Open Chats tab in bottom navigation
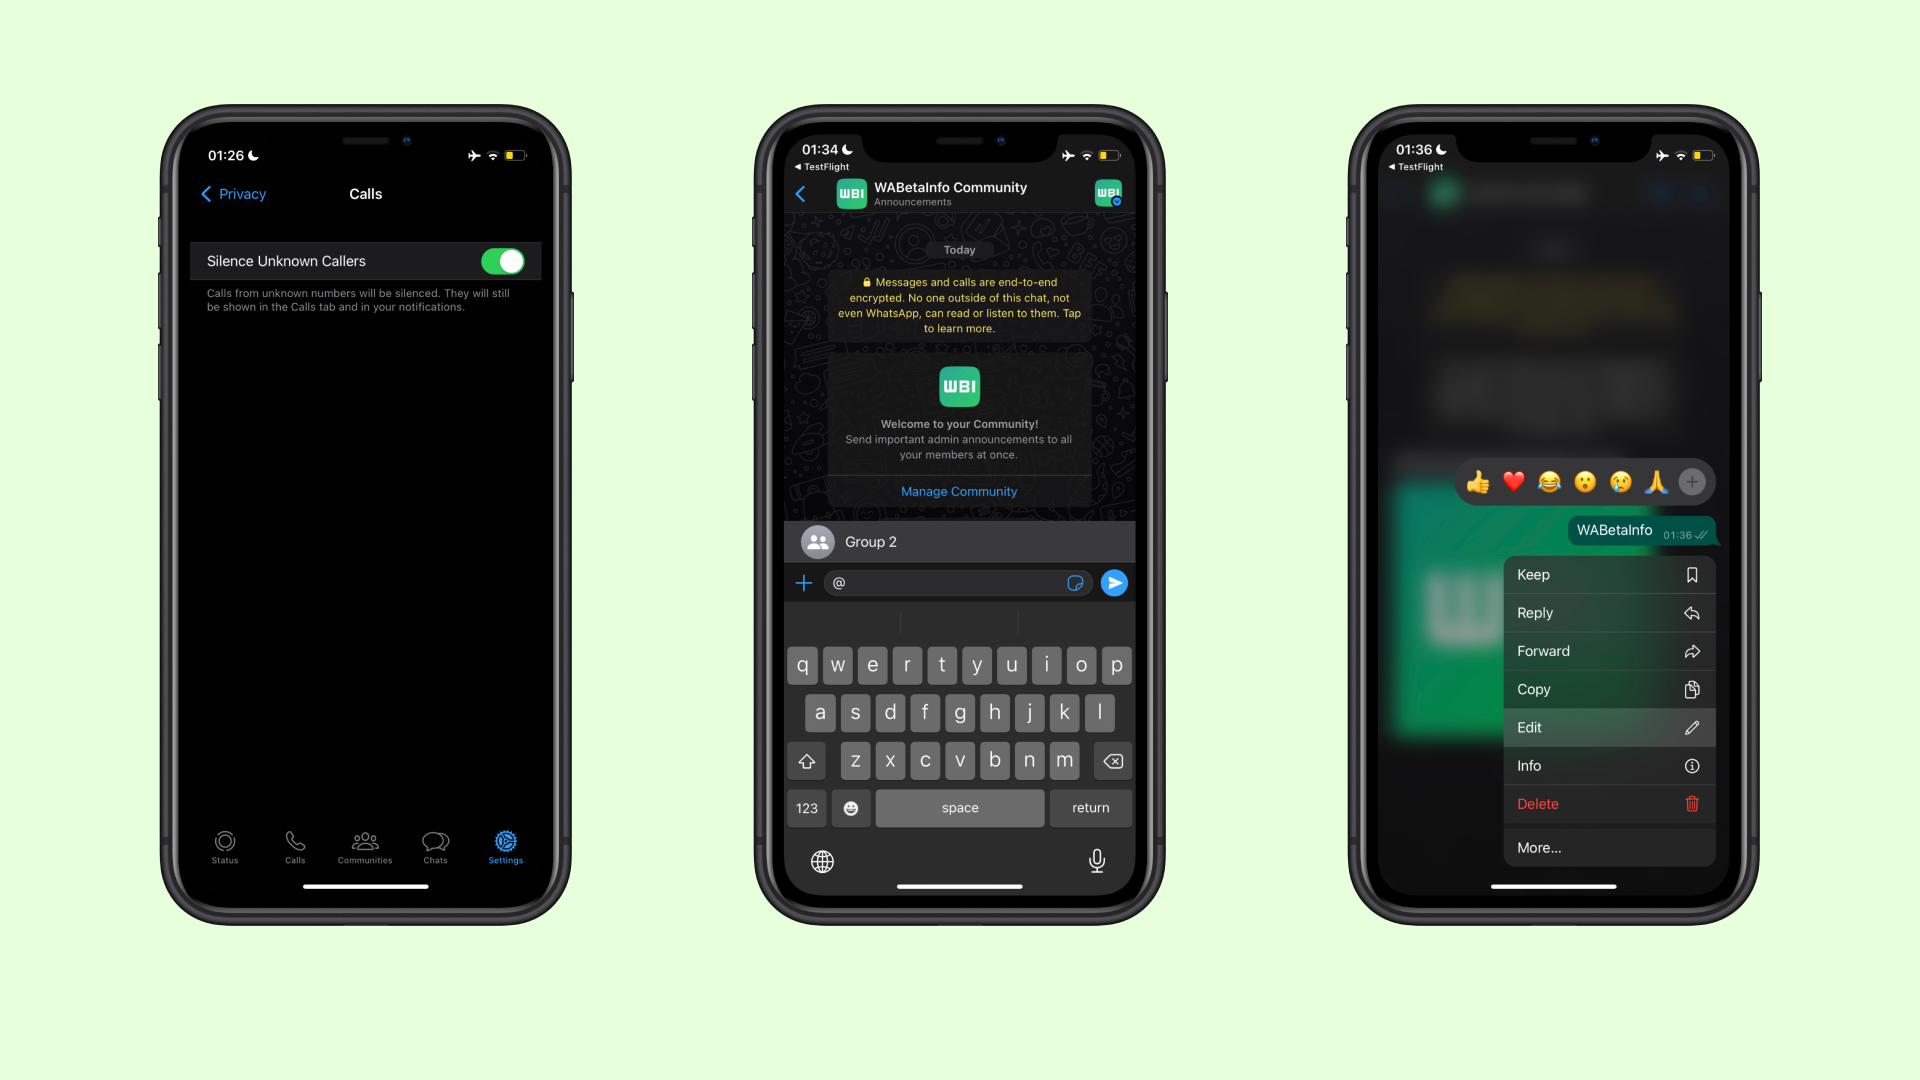 pyautogui.click(x=434, y=847)
